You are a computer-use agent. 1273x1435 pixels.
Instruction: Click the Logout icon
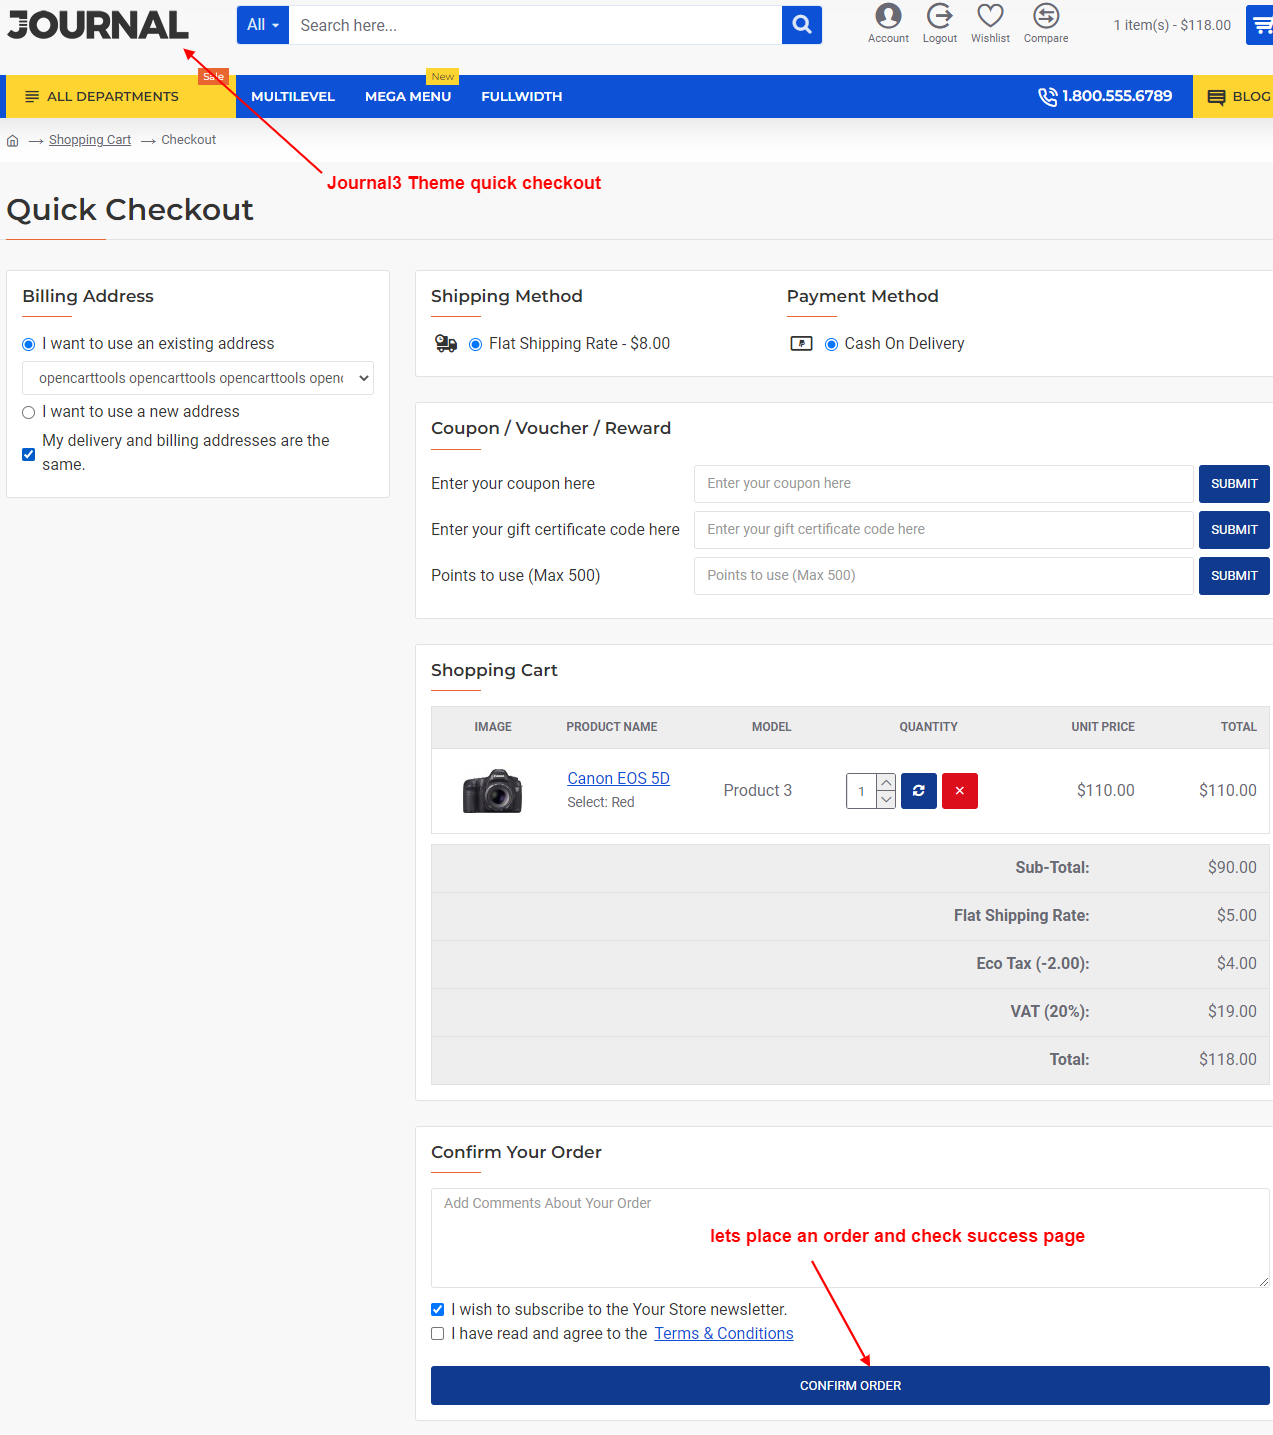939,17
